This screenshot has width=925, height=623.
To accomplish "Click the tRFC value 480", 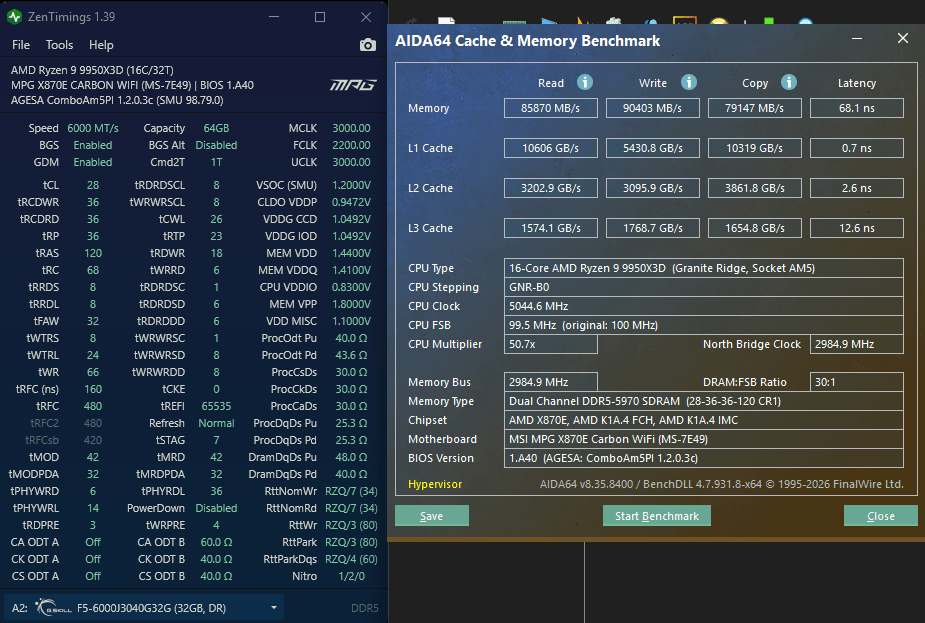I will point(93,406).
